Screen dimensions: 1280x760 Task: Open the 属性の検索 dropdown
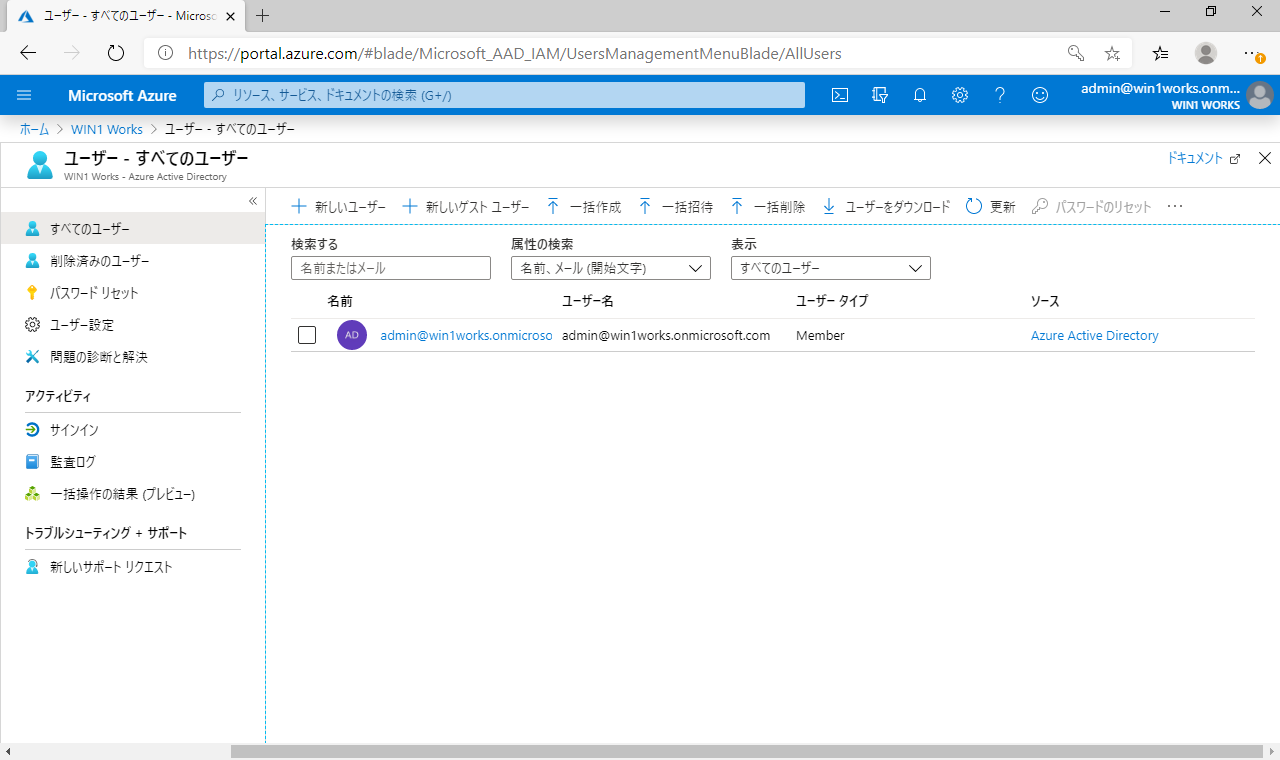tap(611, 268)
